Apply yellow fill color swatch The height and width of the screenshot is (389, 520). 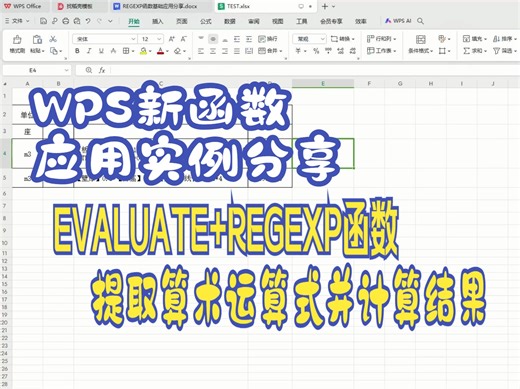coord(143,51)
